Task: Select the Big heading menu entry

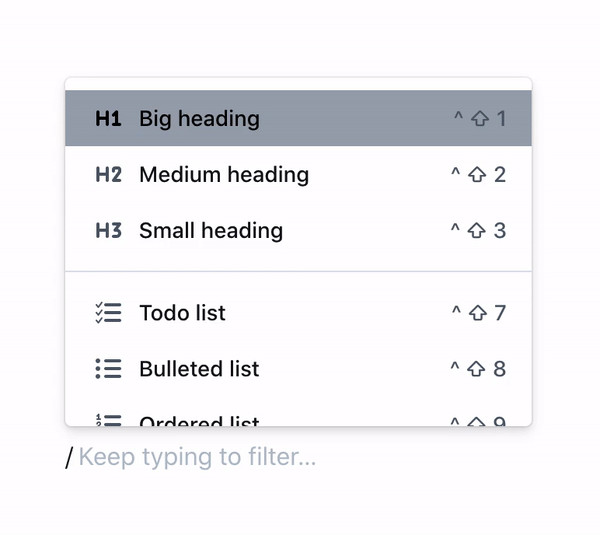Action: (298, 118)
